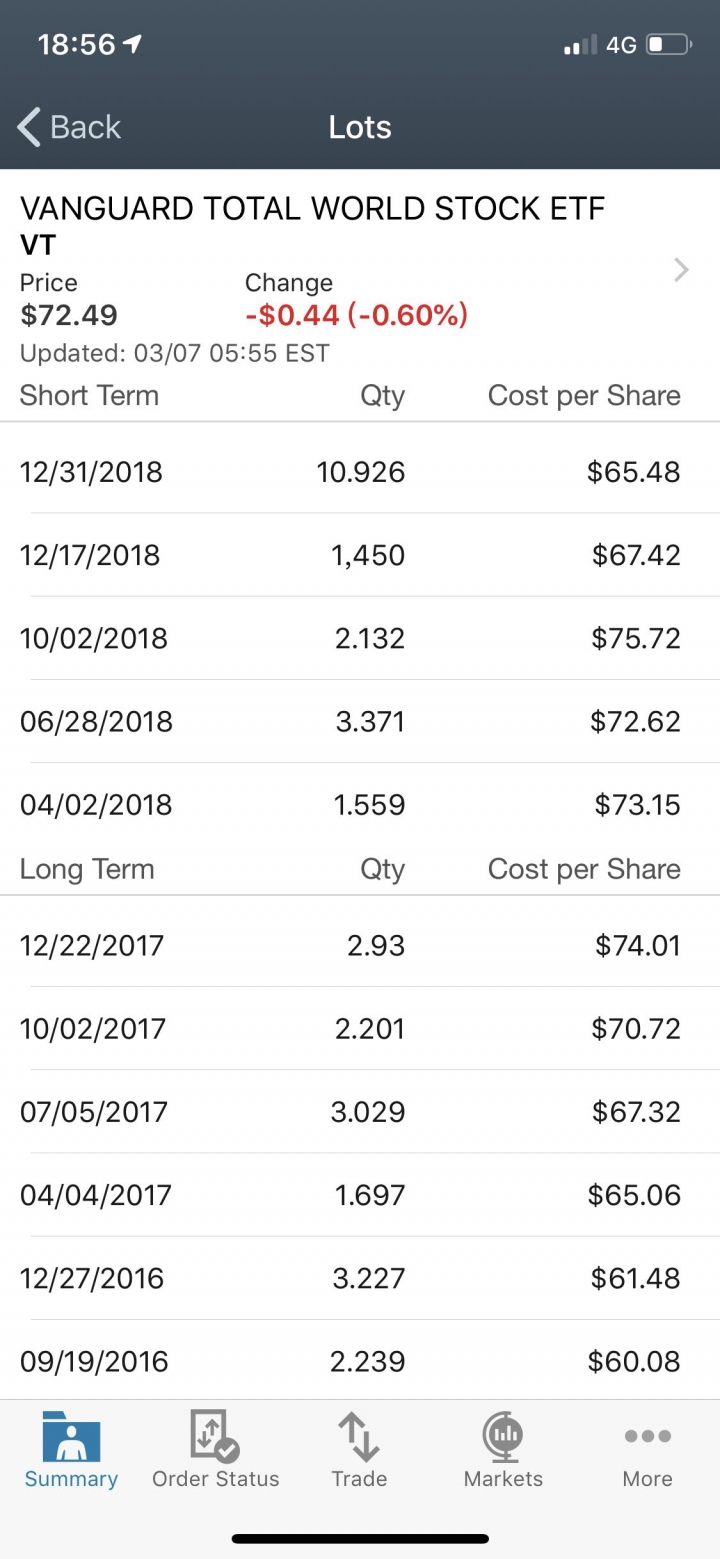Tap the Trade arrows icon
Screen dimensions: 720x1559
359,1437
